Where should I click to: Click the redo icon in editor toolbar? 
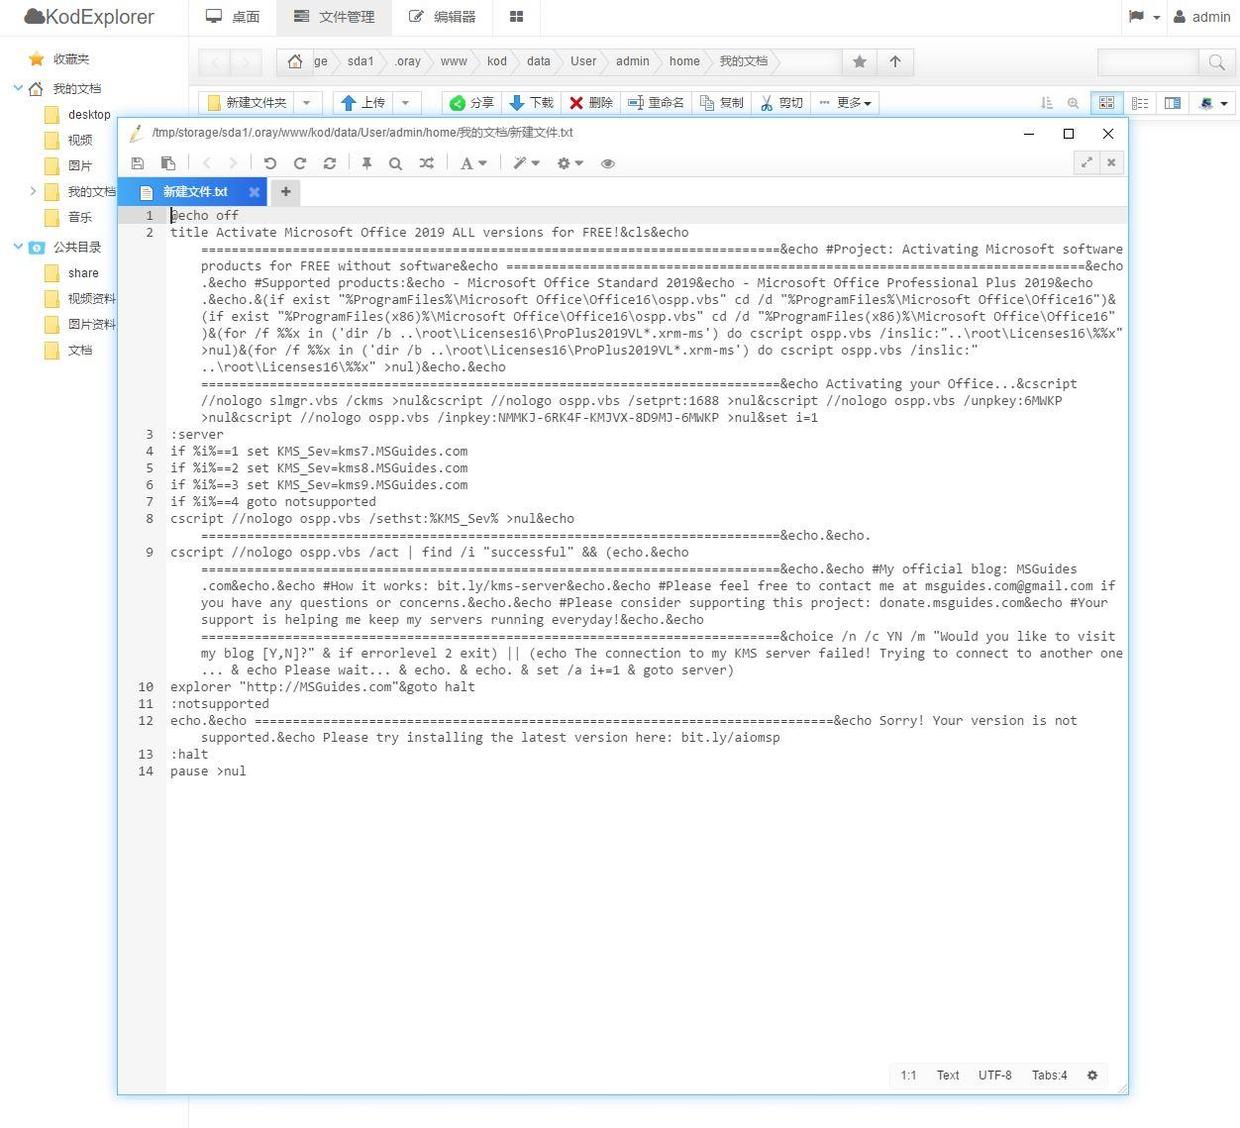(x=300, y=163)
